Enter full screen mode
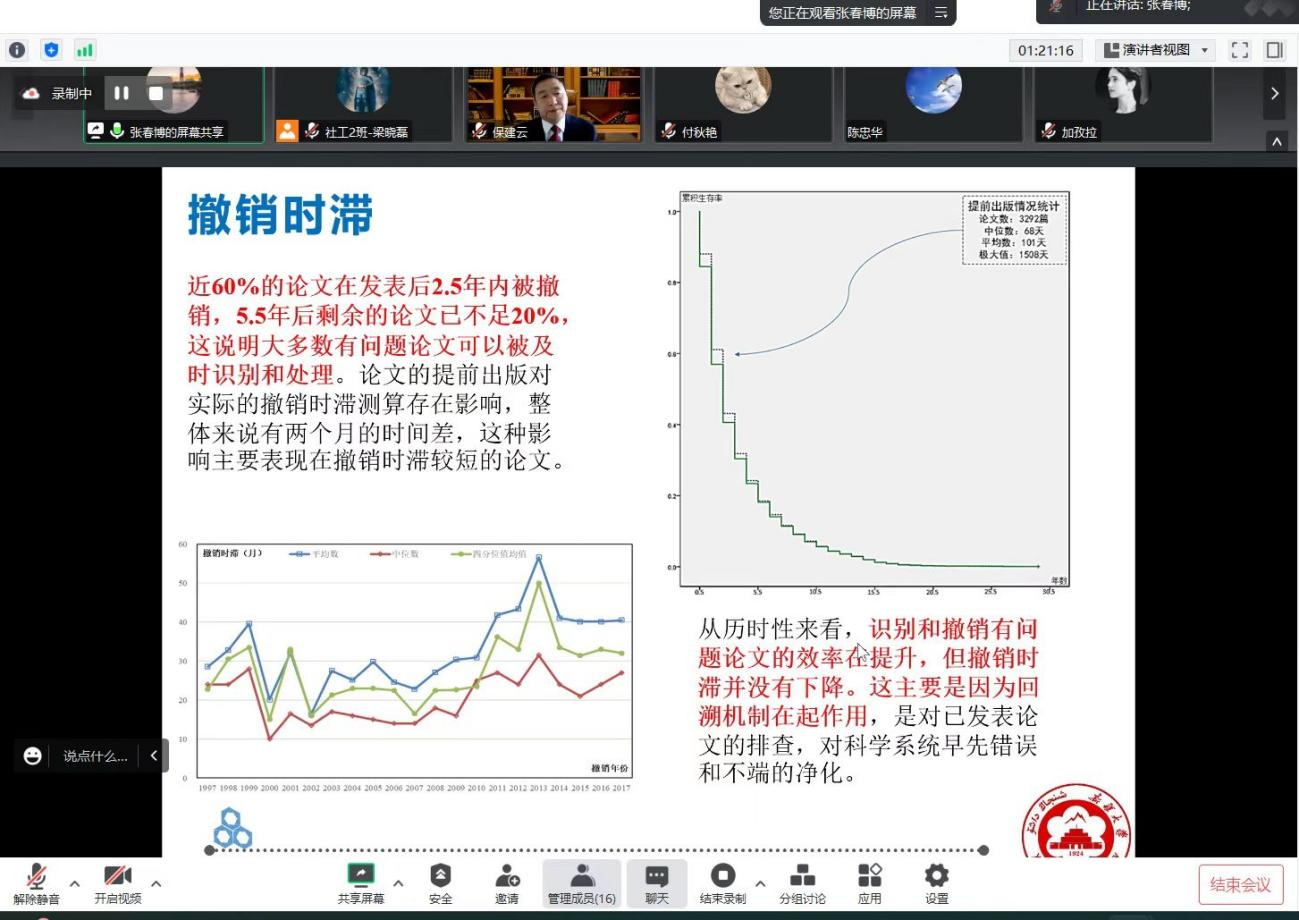Viewport: 1299px width, 920px height. pos(1240,50)
